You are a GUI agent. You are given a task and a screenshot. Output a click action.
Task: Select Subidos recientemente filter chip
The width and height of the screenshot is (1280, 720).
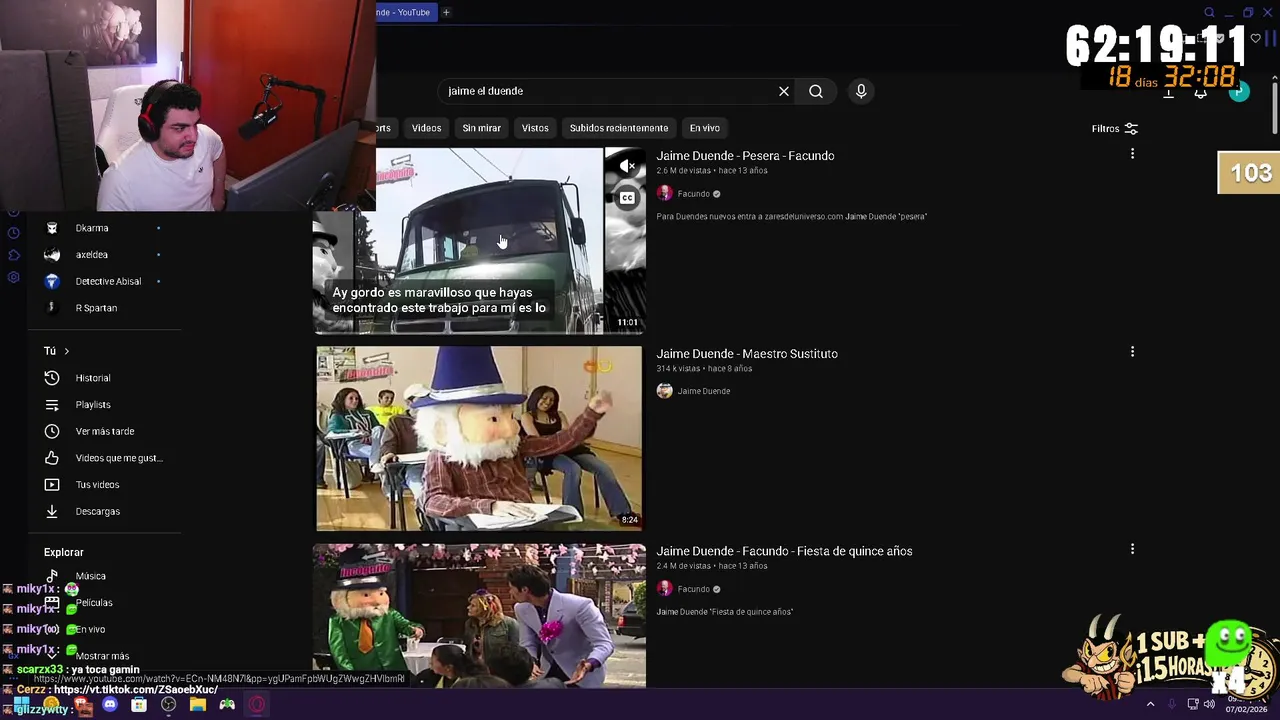click(x=619, y=128)
